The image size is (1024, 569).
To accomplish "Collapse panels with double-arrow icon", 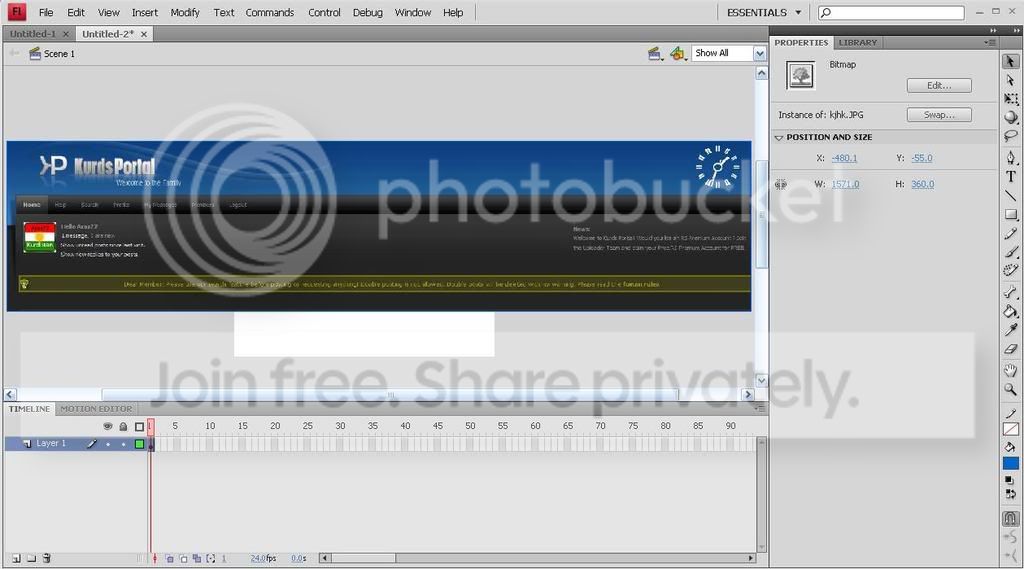I will point(993,30).
